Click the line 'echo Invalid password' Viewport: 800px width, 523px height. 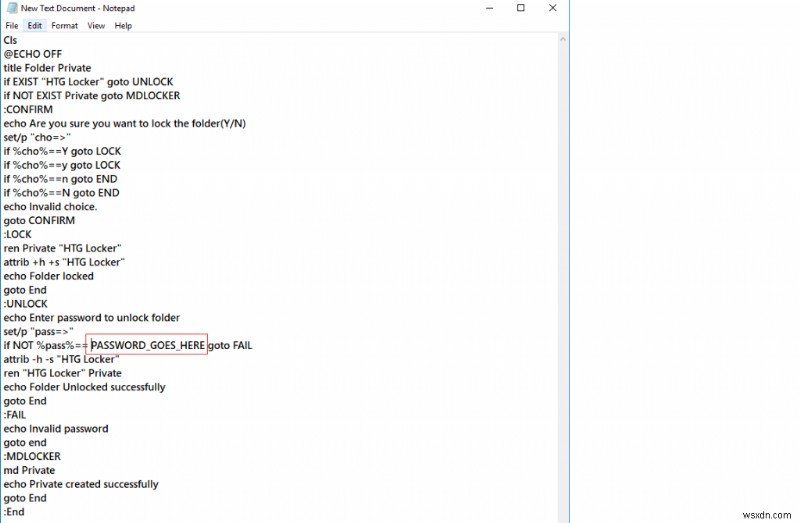[x=56, y=429]
